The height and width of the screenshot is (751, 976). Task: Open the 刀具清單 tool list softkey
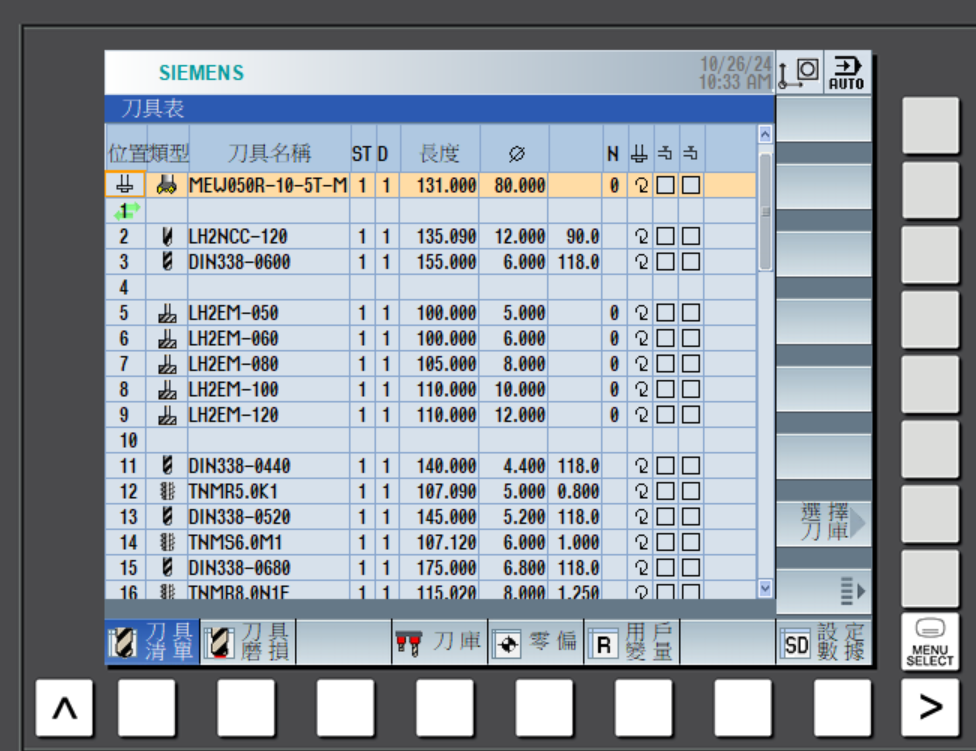tap(152, 642)
